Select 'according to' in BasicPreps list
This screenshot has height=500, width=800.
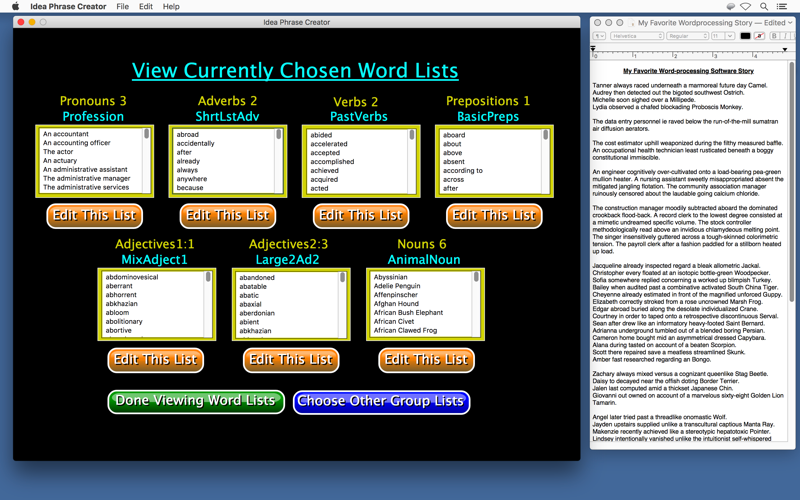coord(463,170)
